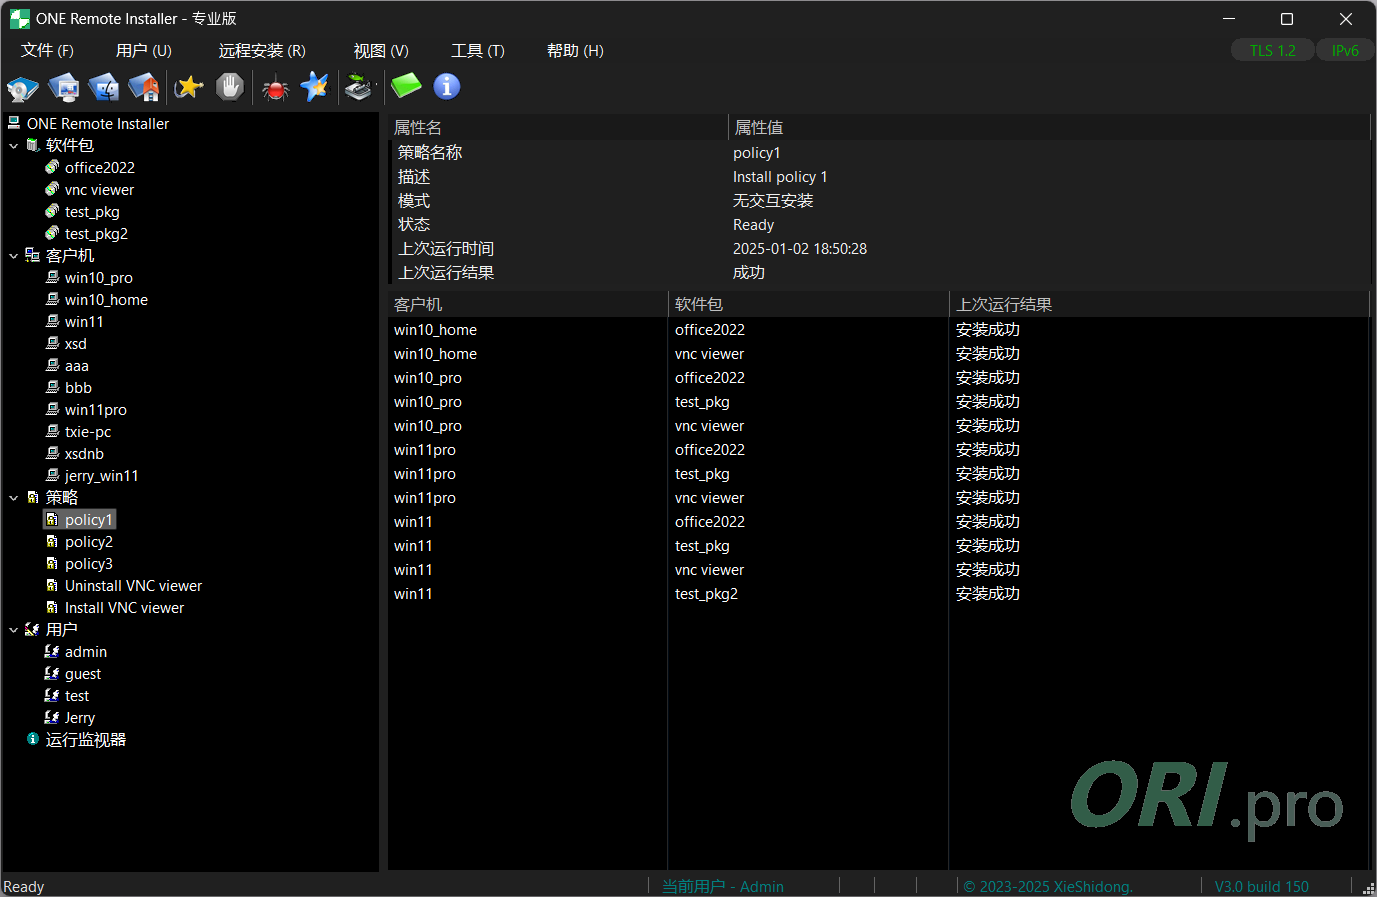Click V3.0 build 150 in status bar
The image size is (1377, 897).
point(1261,886)
